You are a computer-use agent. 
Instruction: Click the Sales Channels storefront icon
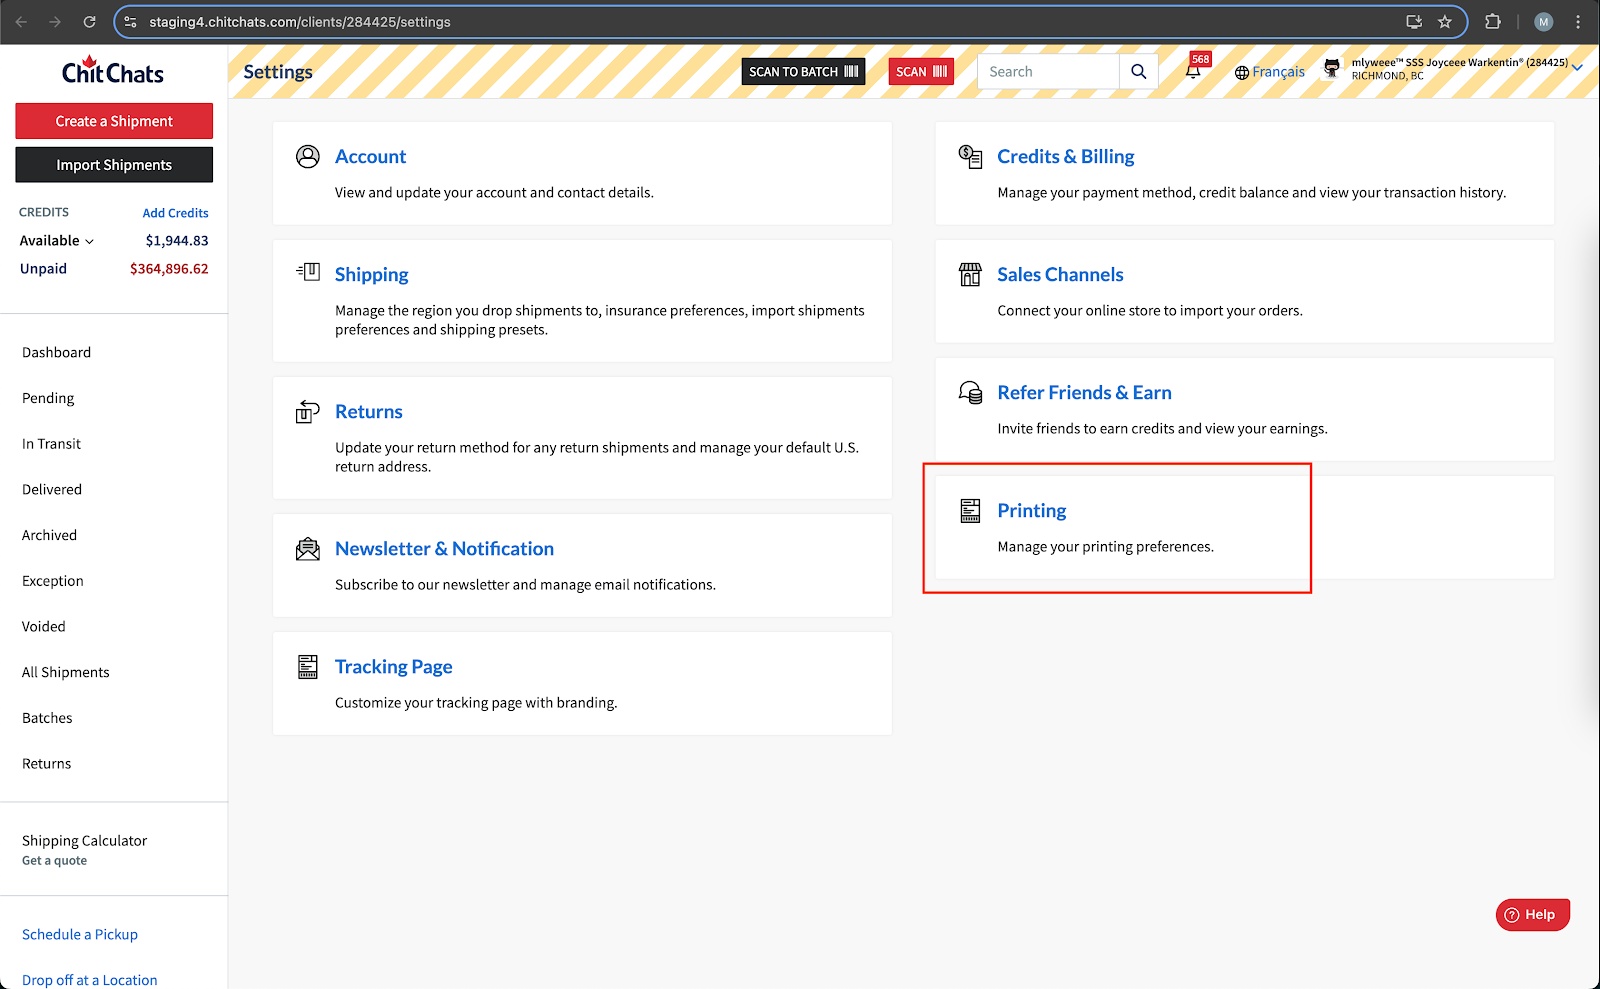pyautogui.click(x=970, y=274)
